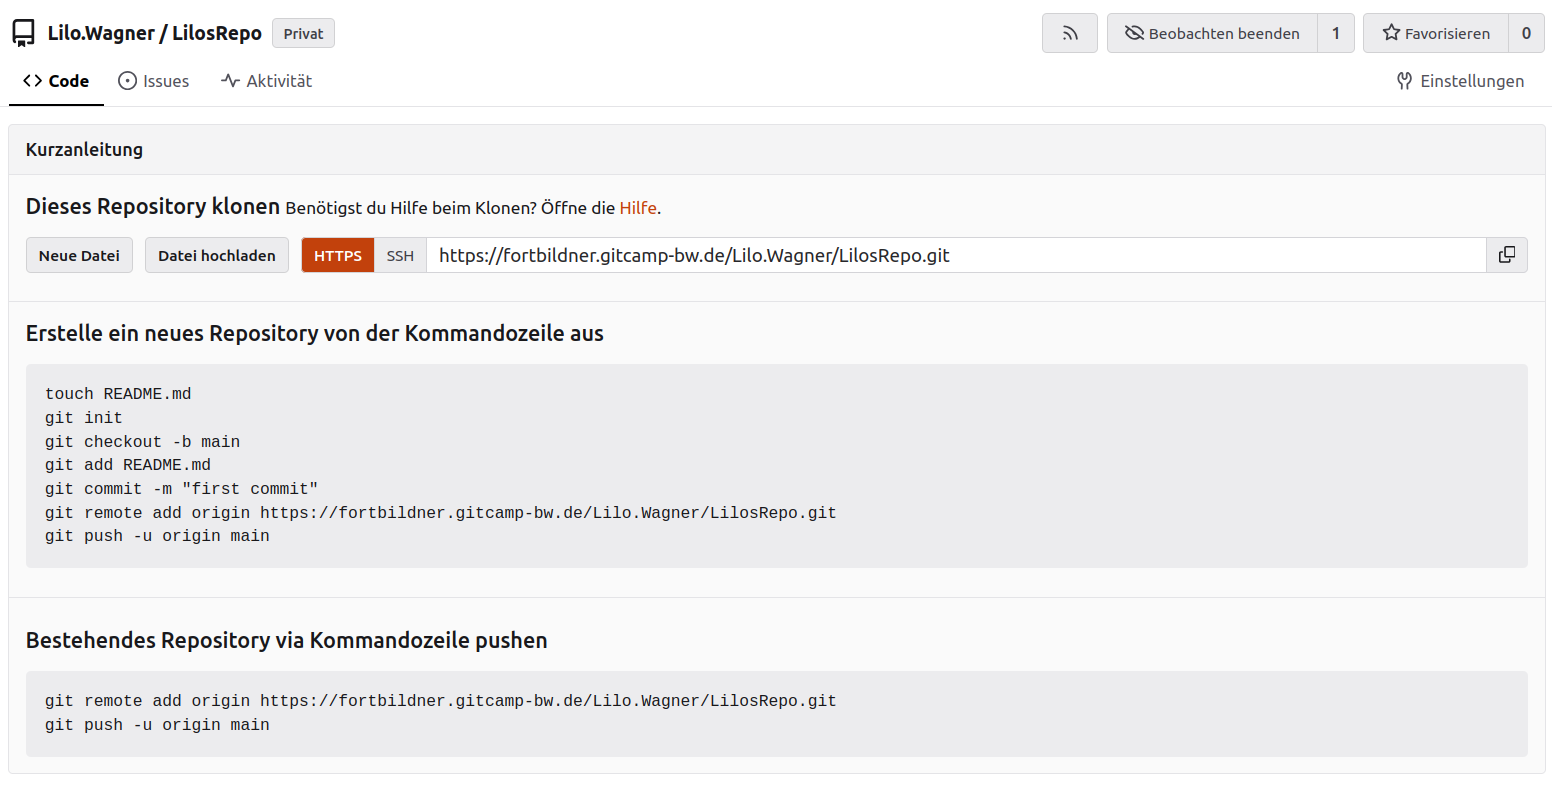Screen dimensions: 1552x785
Task: Select HTTPS clone protocol
Action: coord(338,255)
